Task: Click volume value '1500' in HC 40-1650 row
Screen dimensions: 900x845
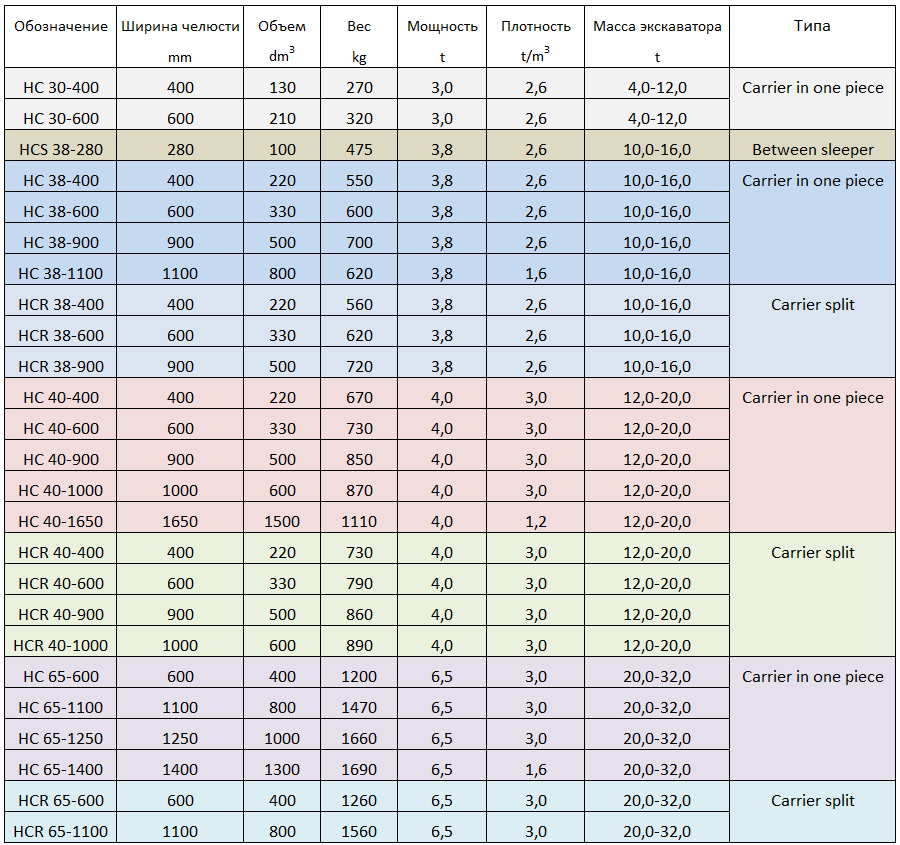Action: click(x=282, y=521)
